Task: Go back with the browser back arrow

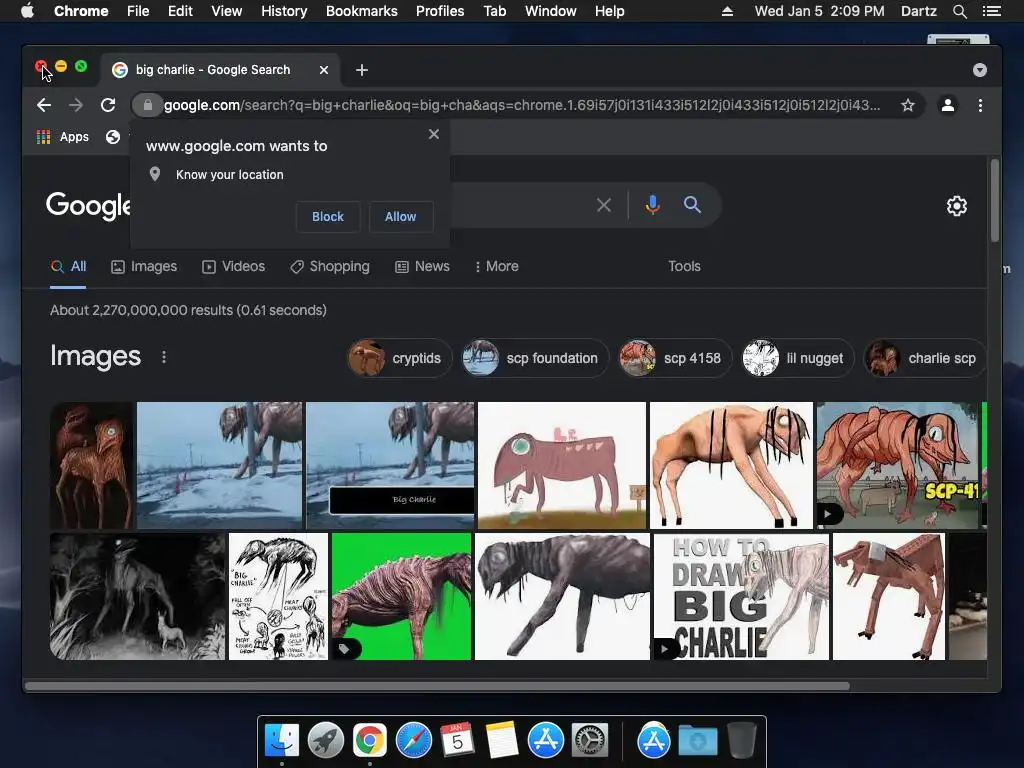Action: (44, 105)
